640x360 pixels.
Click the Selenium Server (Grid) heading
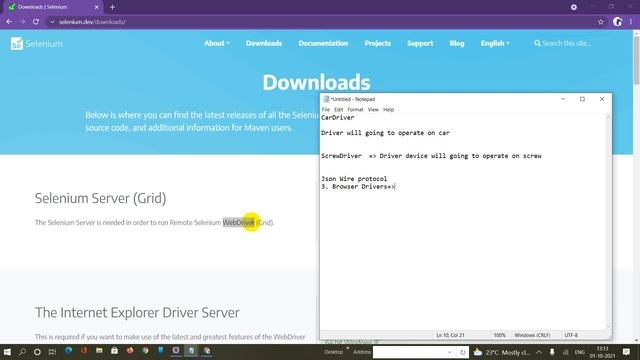pyautogui.click(x=100, y=198)
